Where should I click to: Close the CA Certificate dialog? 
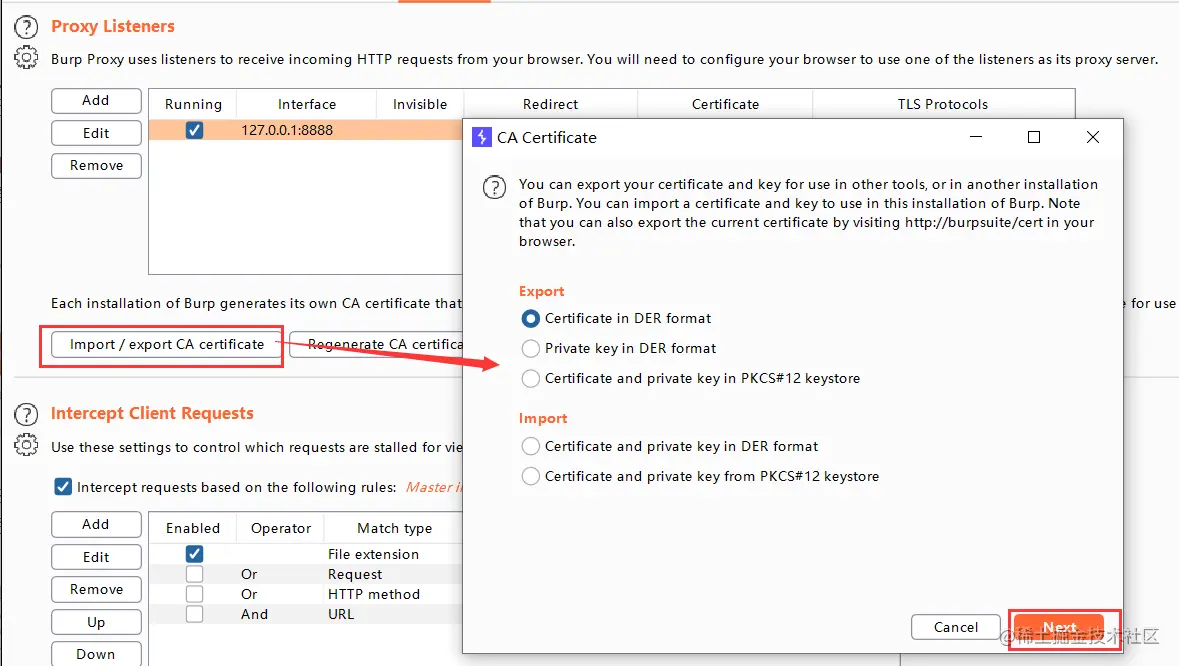(1093, 137)
